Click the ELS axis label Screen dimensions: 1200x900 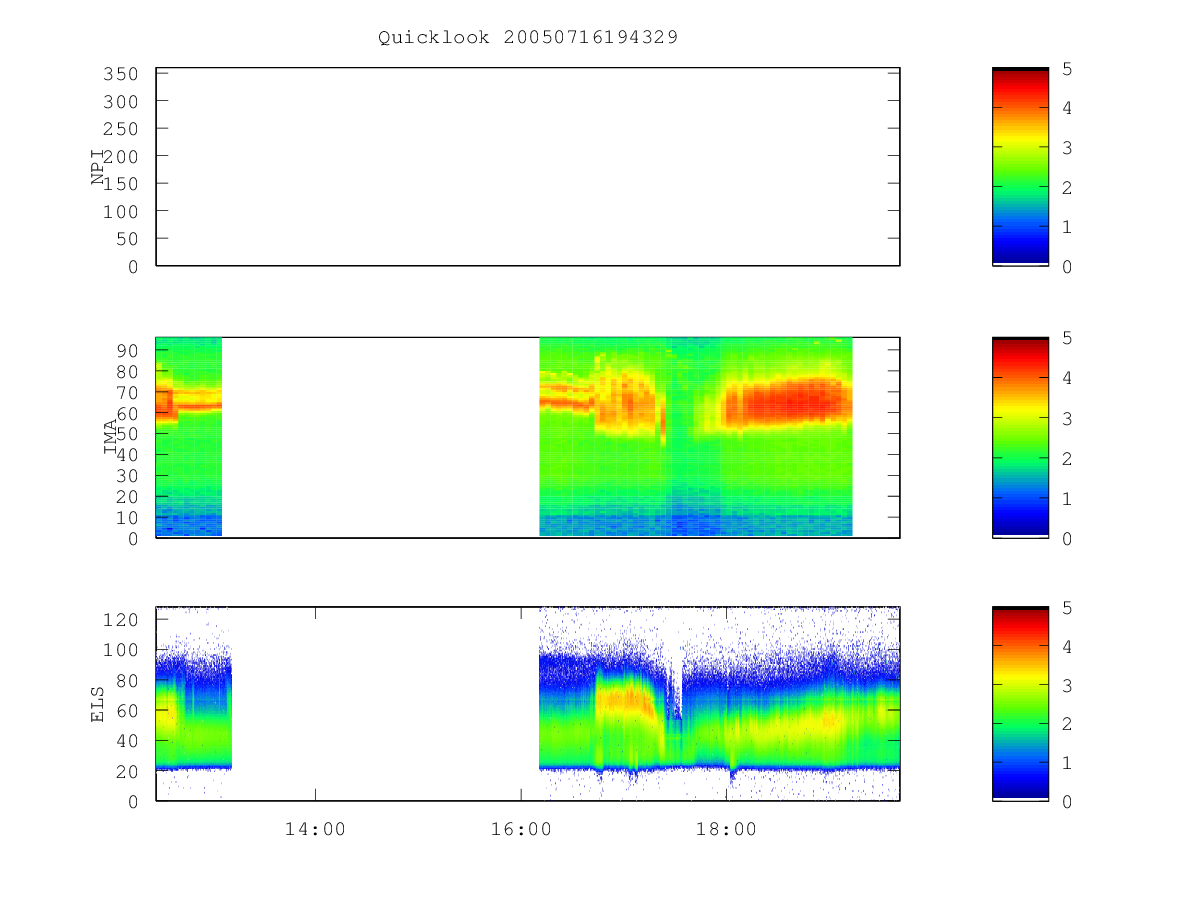coord(99,704)
